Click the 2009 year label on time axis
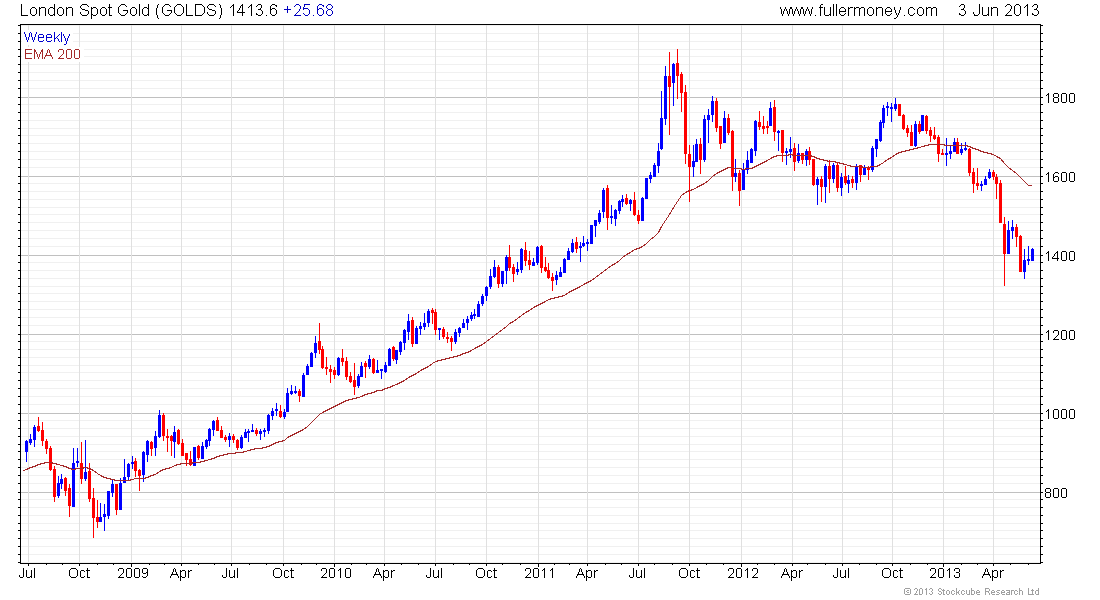This screenshot has height=600, width=1100. pos(133,573)
